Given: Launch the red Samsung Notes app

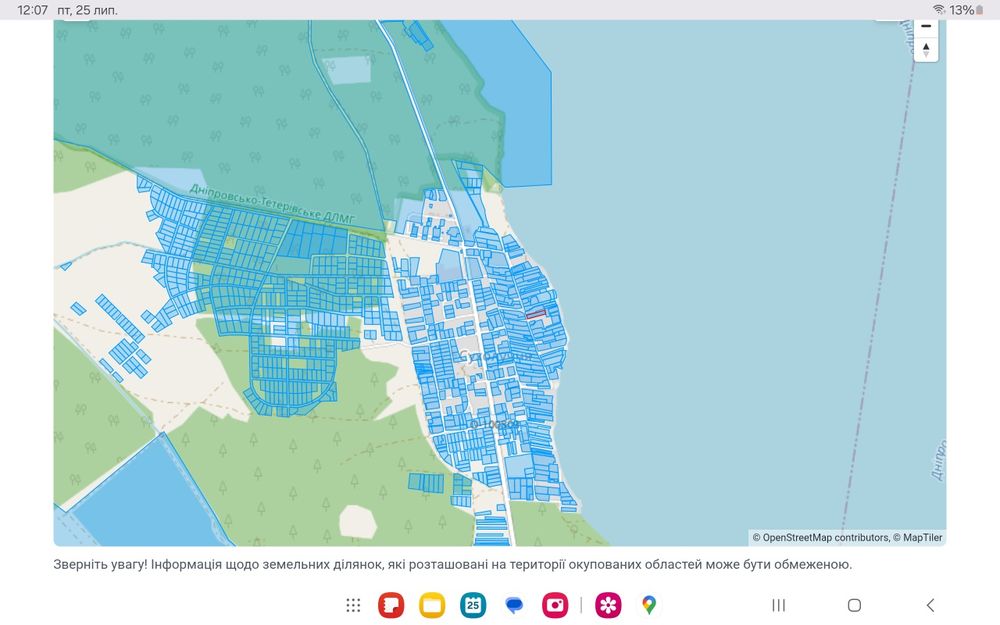Looking at the screenshot, I should coord(391,605).
